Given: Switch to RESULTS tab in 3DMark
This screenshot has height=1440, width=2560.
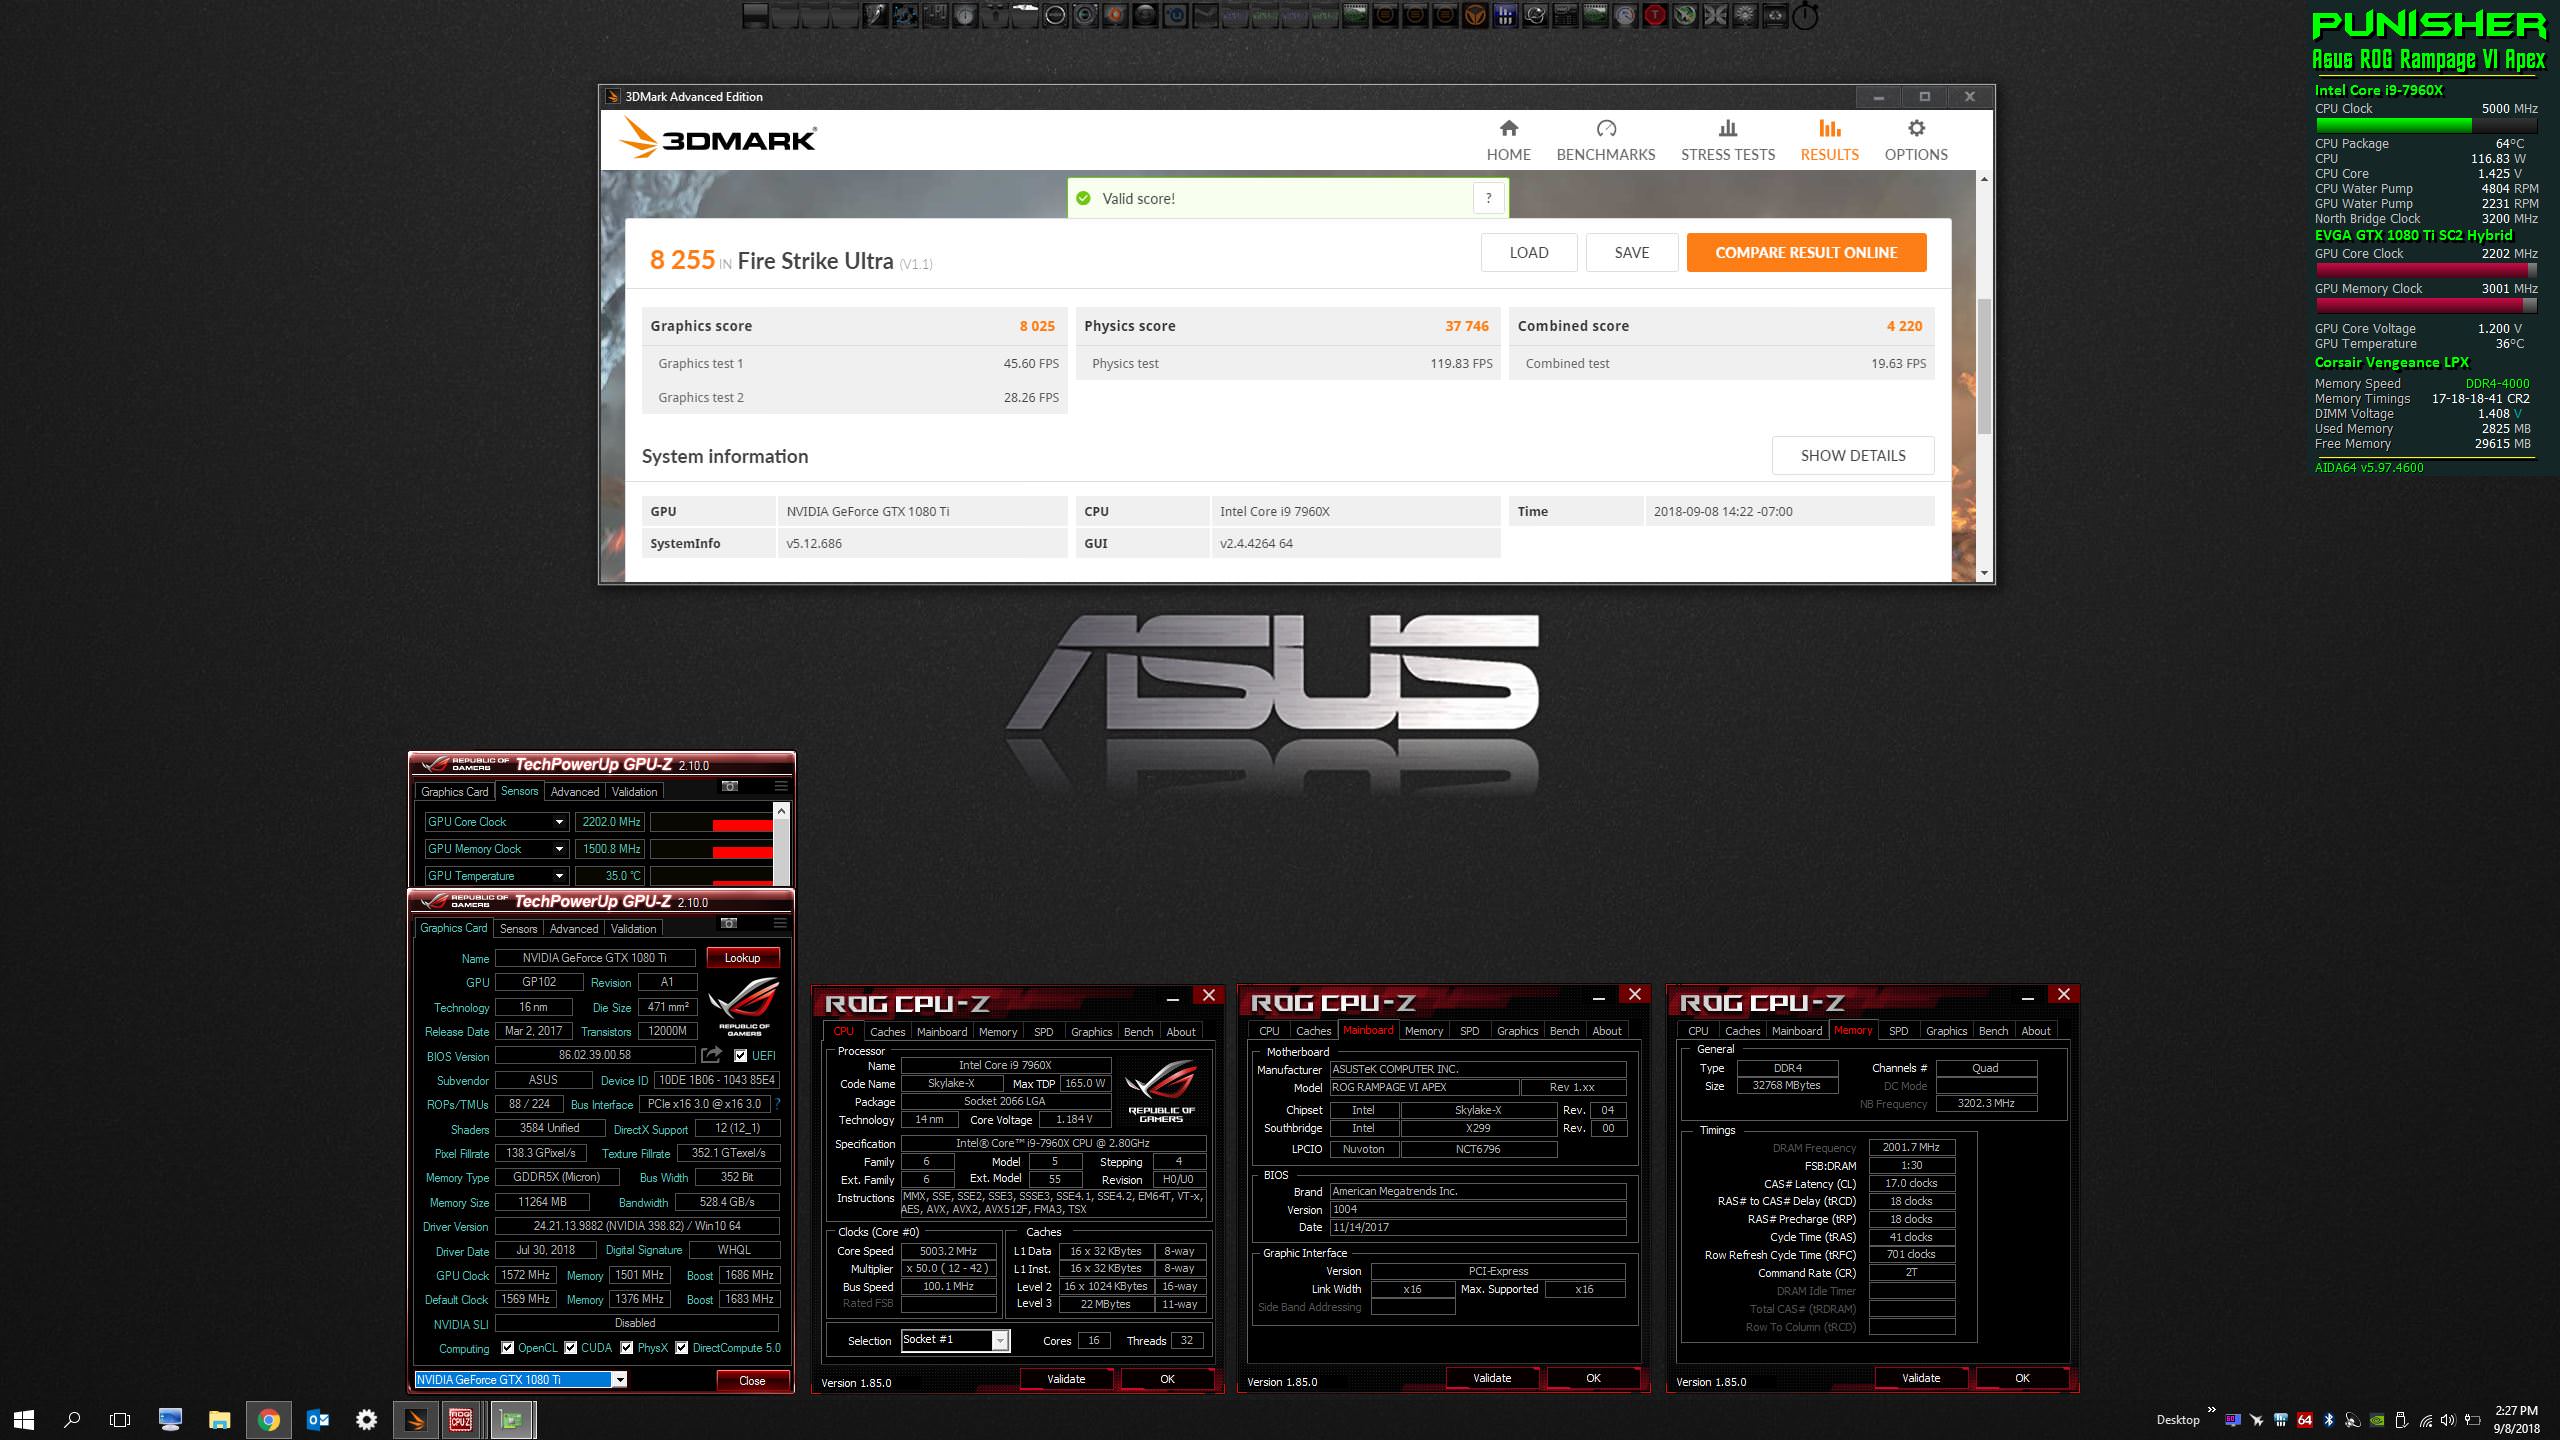Looking at the screenshot, I should click(1829, 140).
